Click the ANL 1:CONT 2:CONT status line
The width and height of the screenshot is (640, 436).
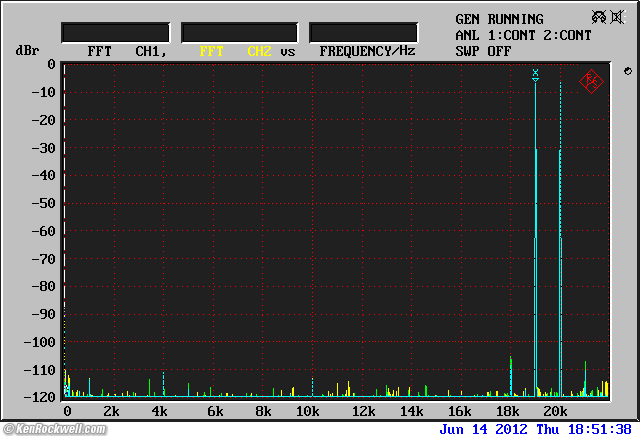coord(523,35)
